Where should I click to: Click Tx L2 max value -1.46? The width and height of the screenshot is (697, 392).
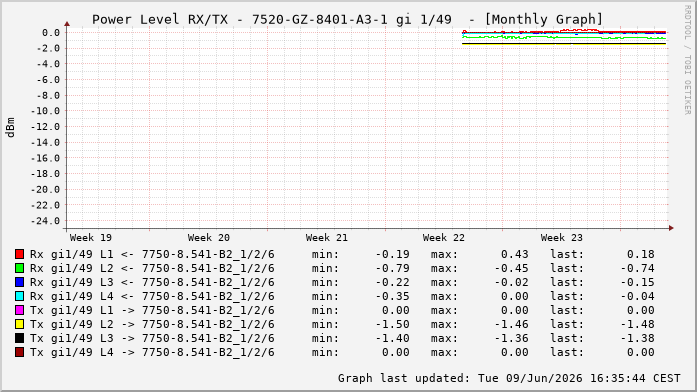click(x=512, y=324)
